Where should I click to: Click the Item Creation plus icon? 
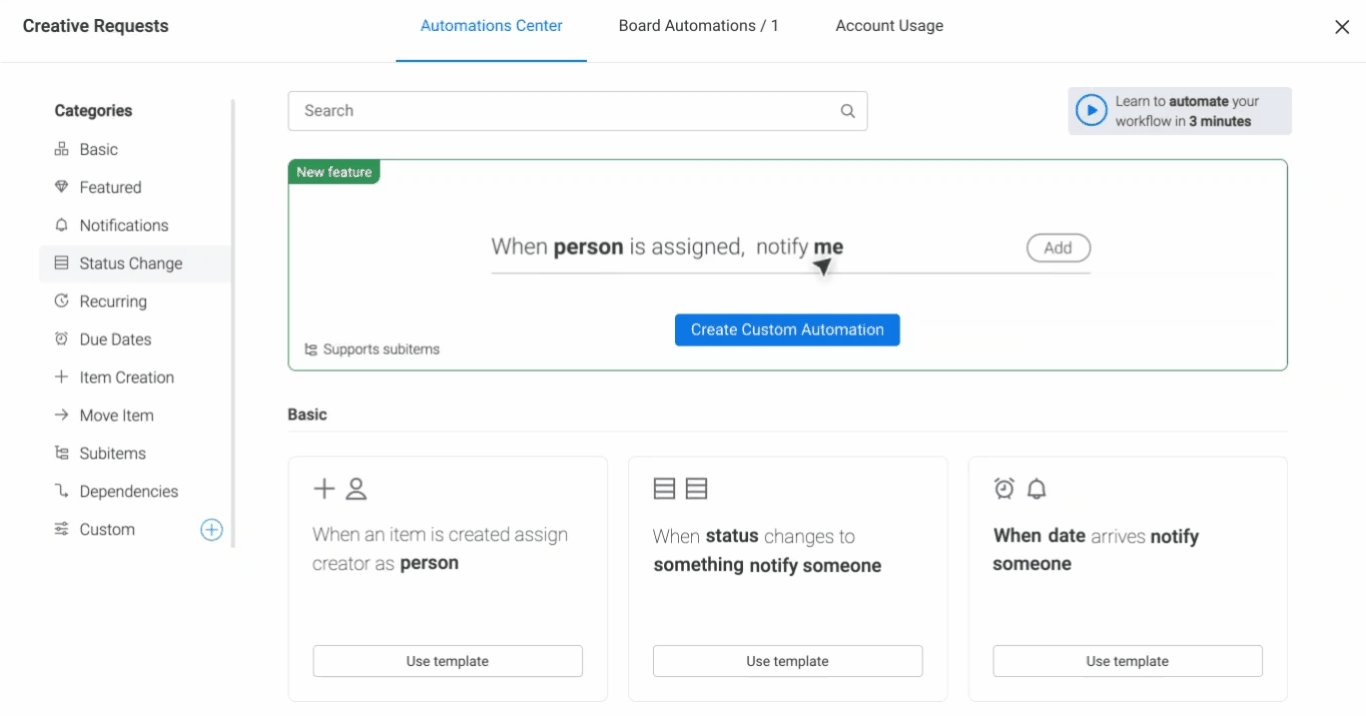tap(61, 377)
